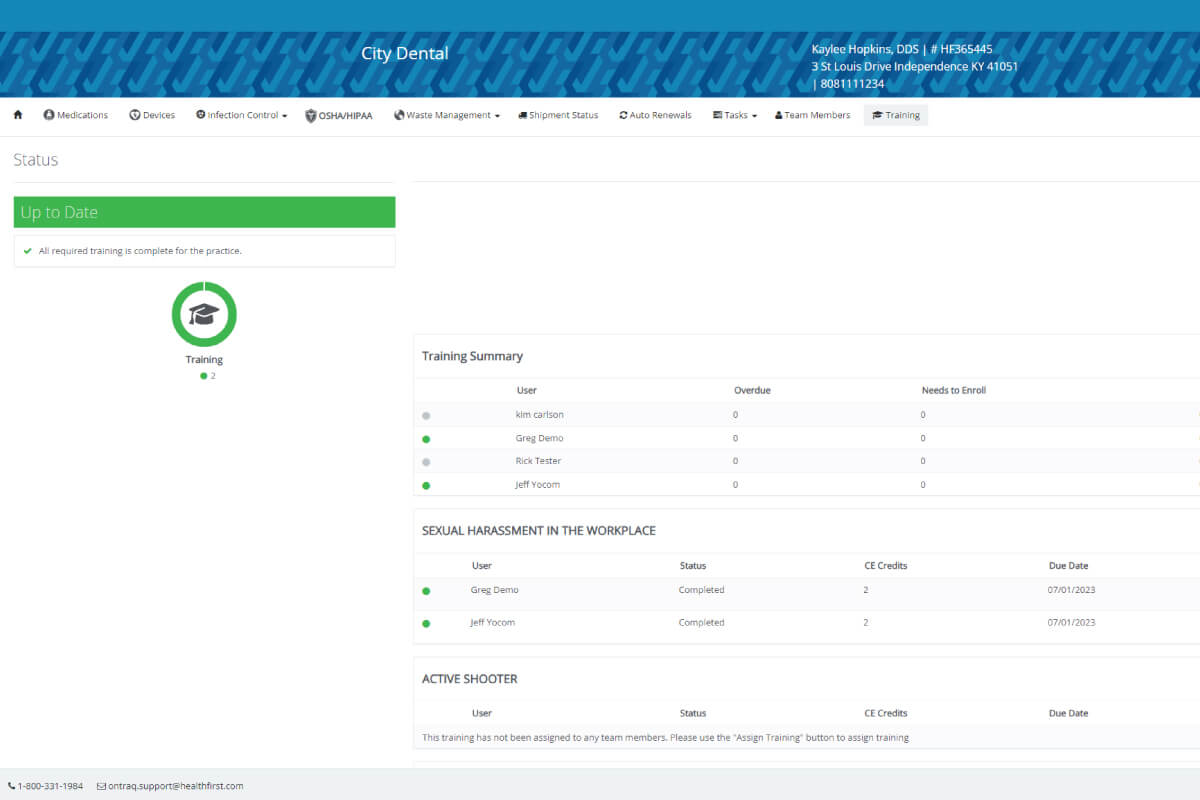Viewport: 1200px width, 800px height.
Task: Click Due Date header in Sexual Harassment table
Action: [x=1068, y=566]
